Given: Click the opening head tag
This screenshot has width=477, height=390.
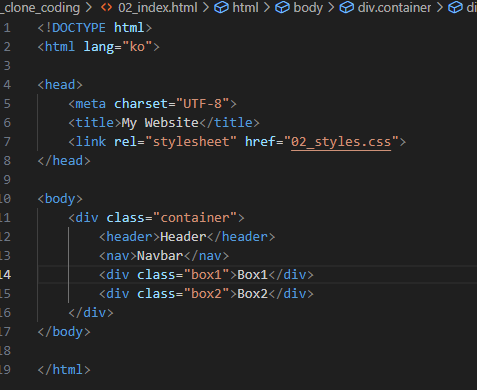Looking at the screenshot, I should click(60, 85).
